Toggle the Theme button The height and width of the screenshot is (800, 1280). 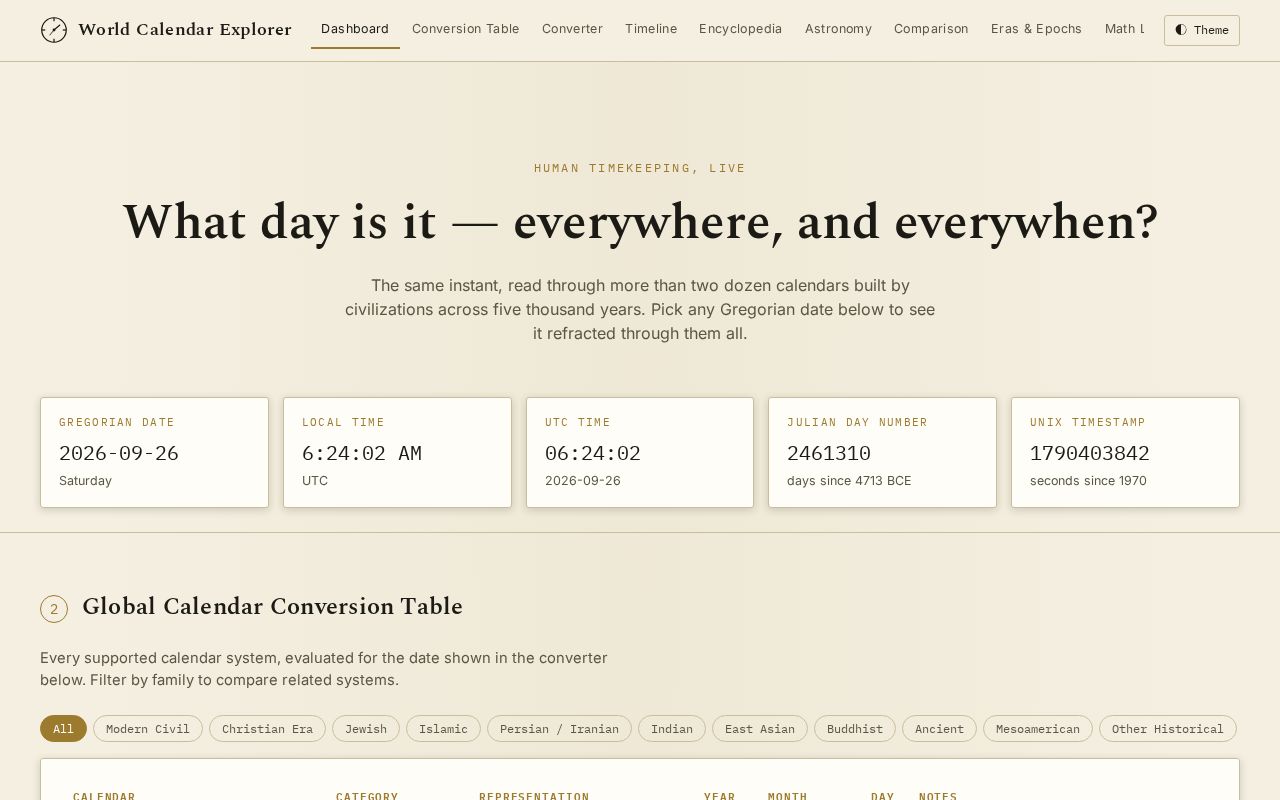coord(1201,30)
